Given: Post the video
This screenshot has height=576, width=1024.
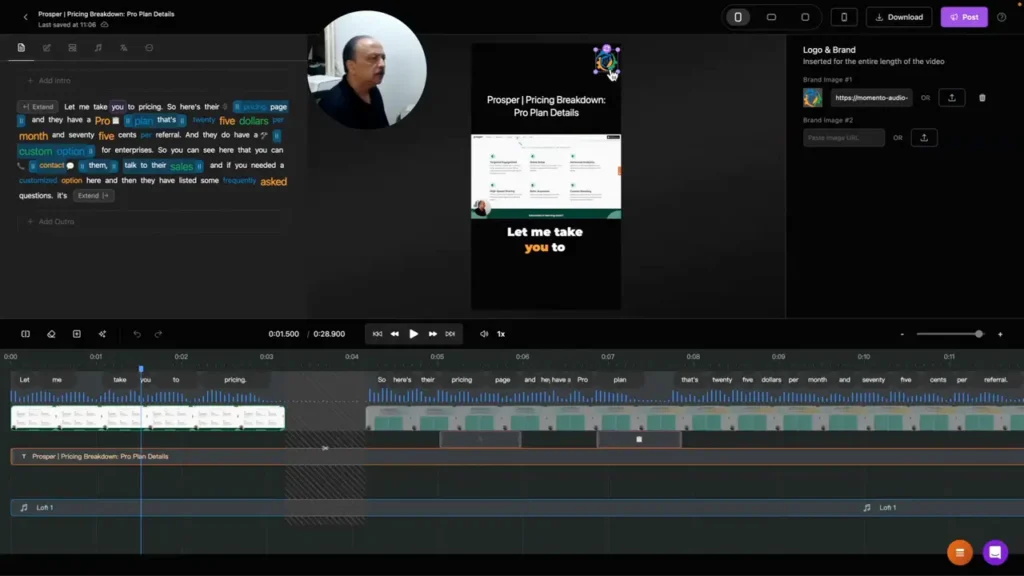Looking at the screenshot, I should 964,18.
